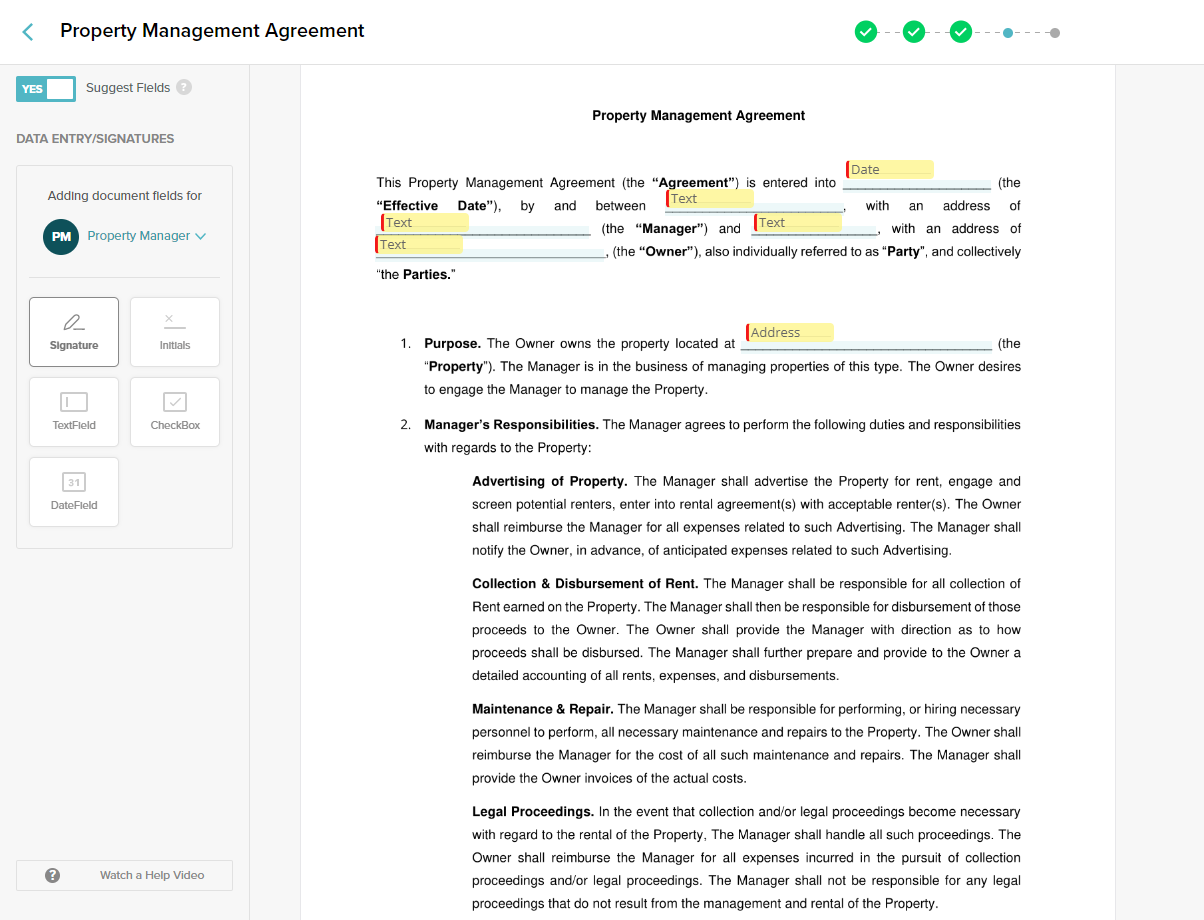Toggle Suggest Fields off
This screenshot has height=920, width=1204.
tap(45, 88)
